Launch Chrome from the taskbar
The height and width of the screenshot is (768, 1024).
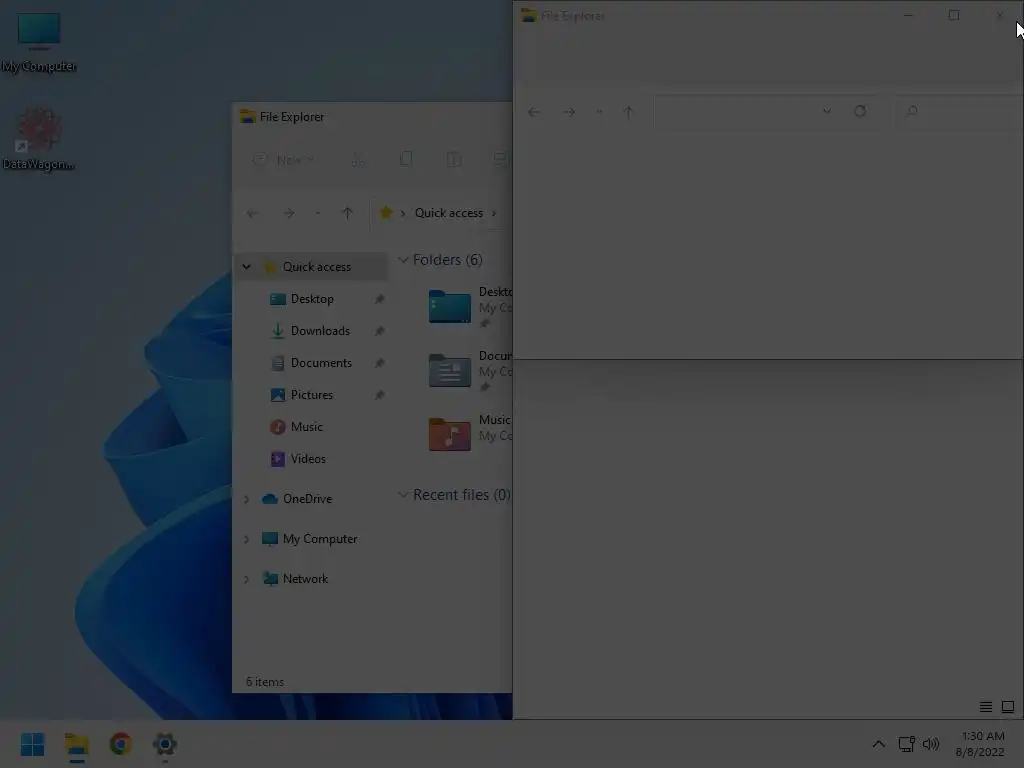(x=121, y=744)
